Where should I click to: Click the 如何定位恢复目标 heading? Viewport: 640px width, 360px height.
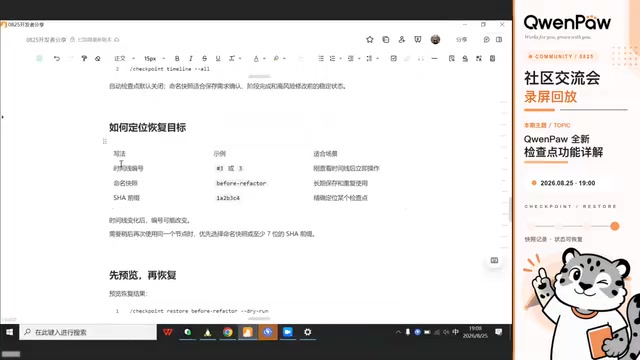[x=147, y=127]
